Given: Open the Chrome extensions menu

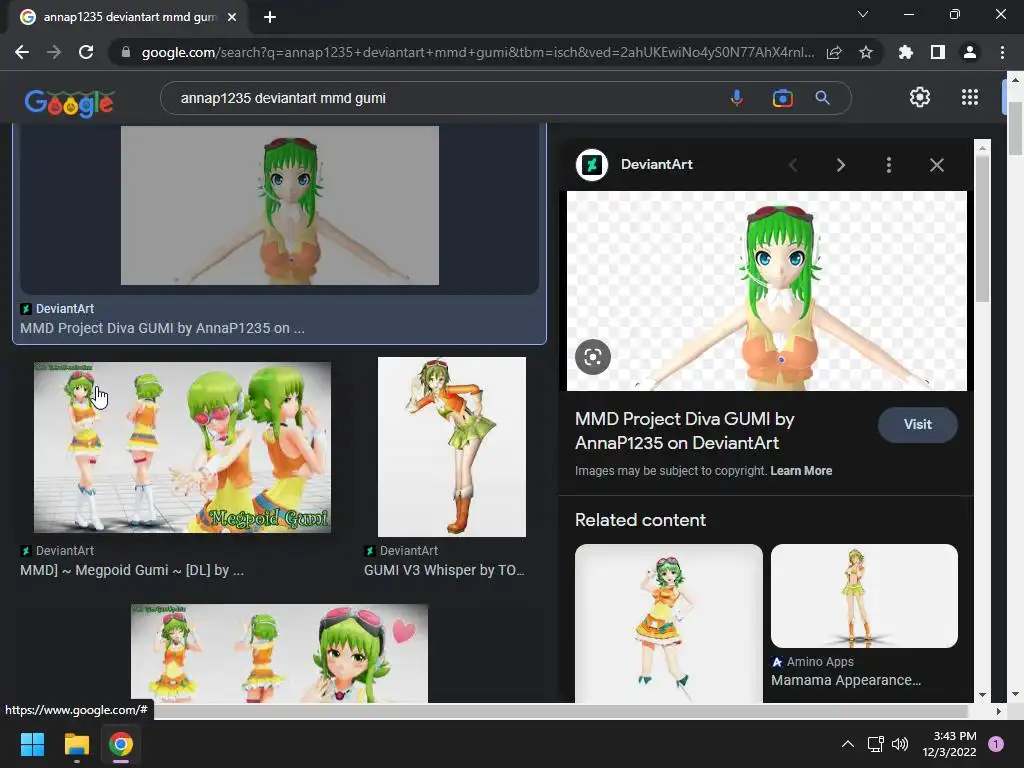Looking at the screenshot, I should (x=906, y=52).
